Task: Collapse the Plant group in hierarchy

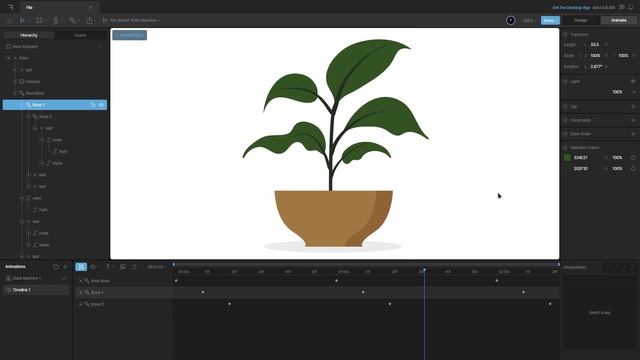Action: click(9, 58)
